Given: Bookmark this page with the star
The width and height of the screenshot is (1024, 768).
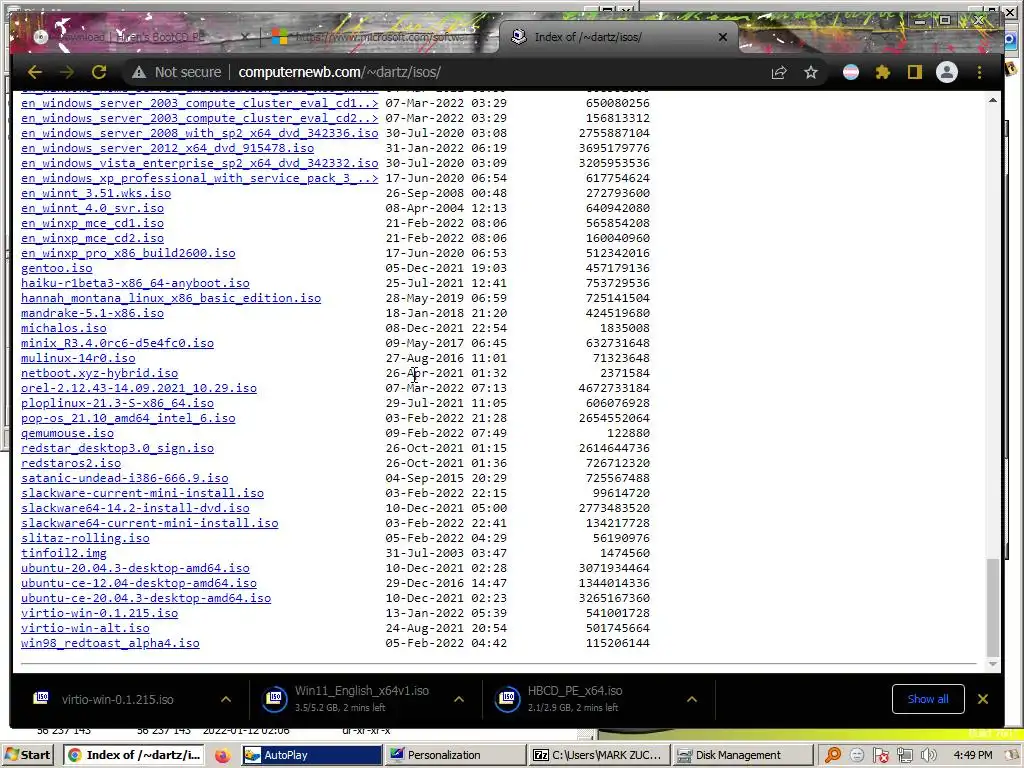Looking at the screenshot, I should tap(810, 72).
